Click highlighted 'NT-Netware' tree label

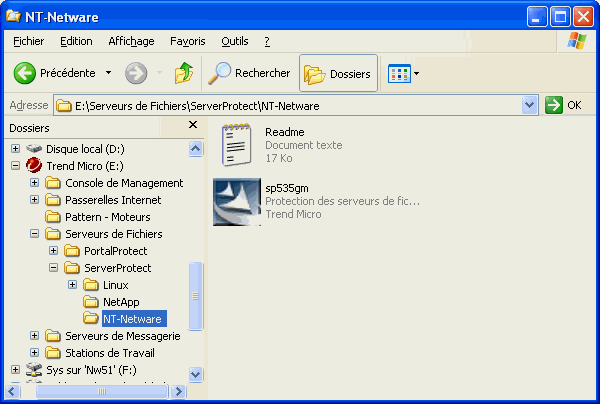click(134, 319)
